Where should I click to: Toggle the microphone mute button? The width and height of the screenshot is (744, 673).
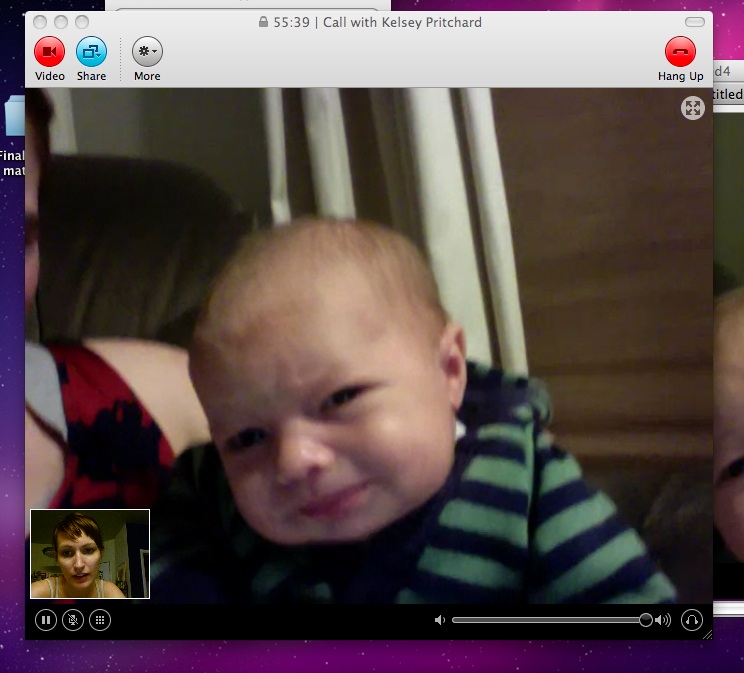(73, 620)
